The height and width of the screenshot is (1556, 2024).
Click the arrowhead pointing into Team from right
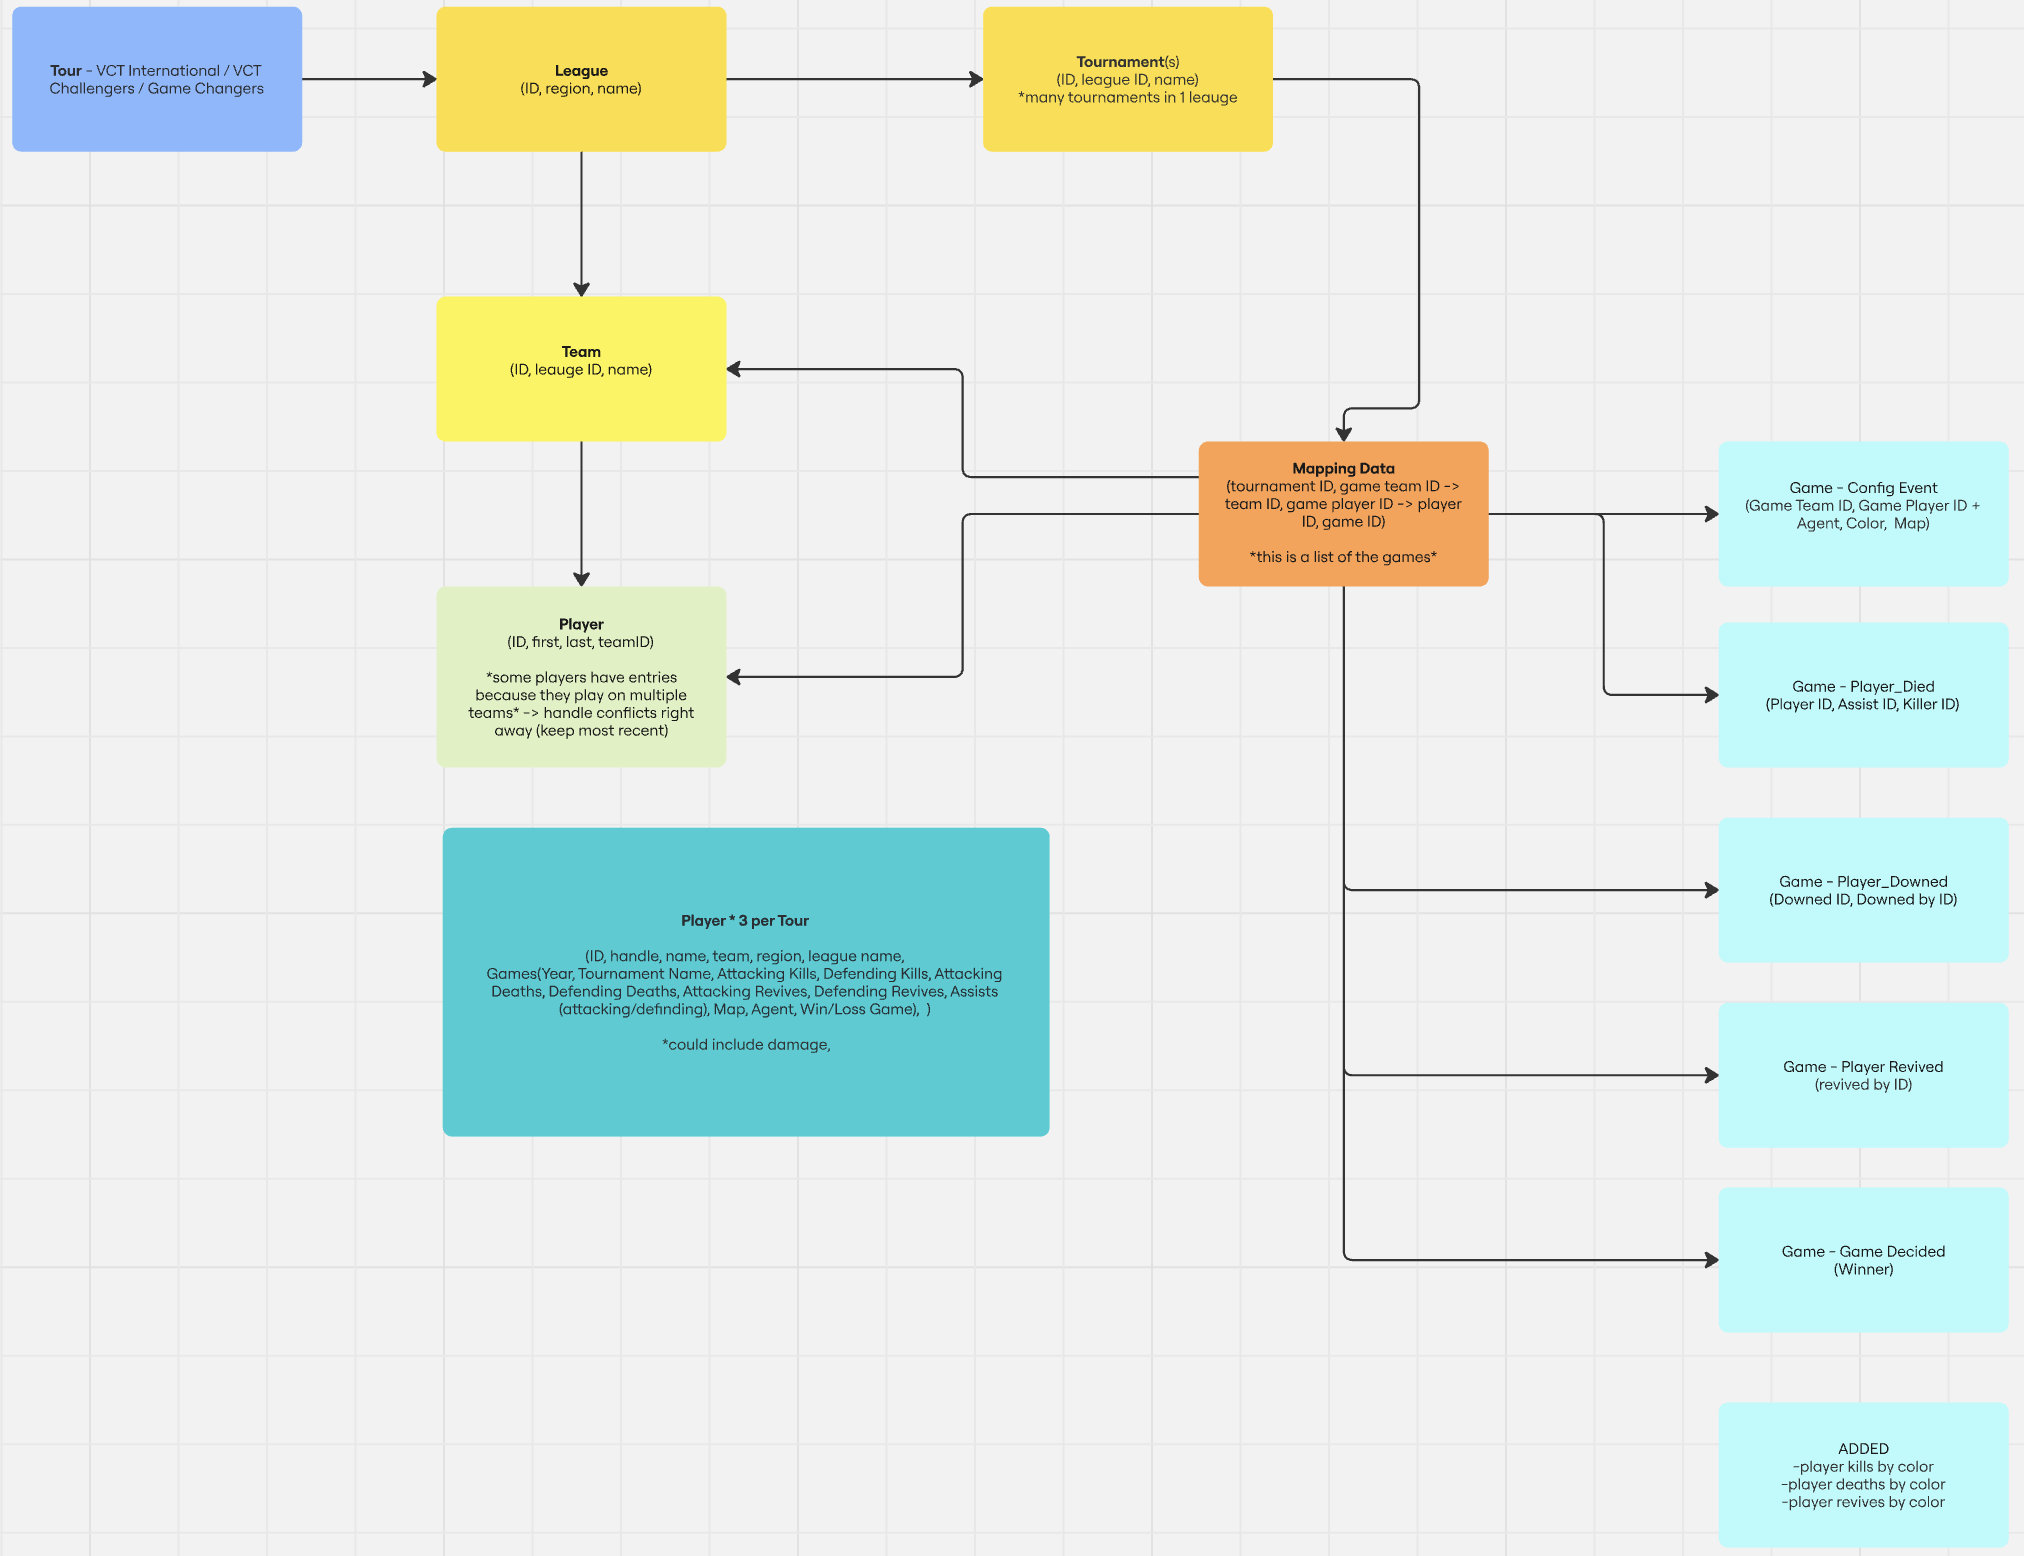735,369
